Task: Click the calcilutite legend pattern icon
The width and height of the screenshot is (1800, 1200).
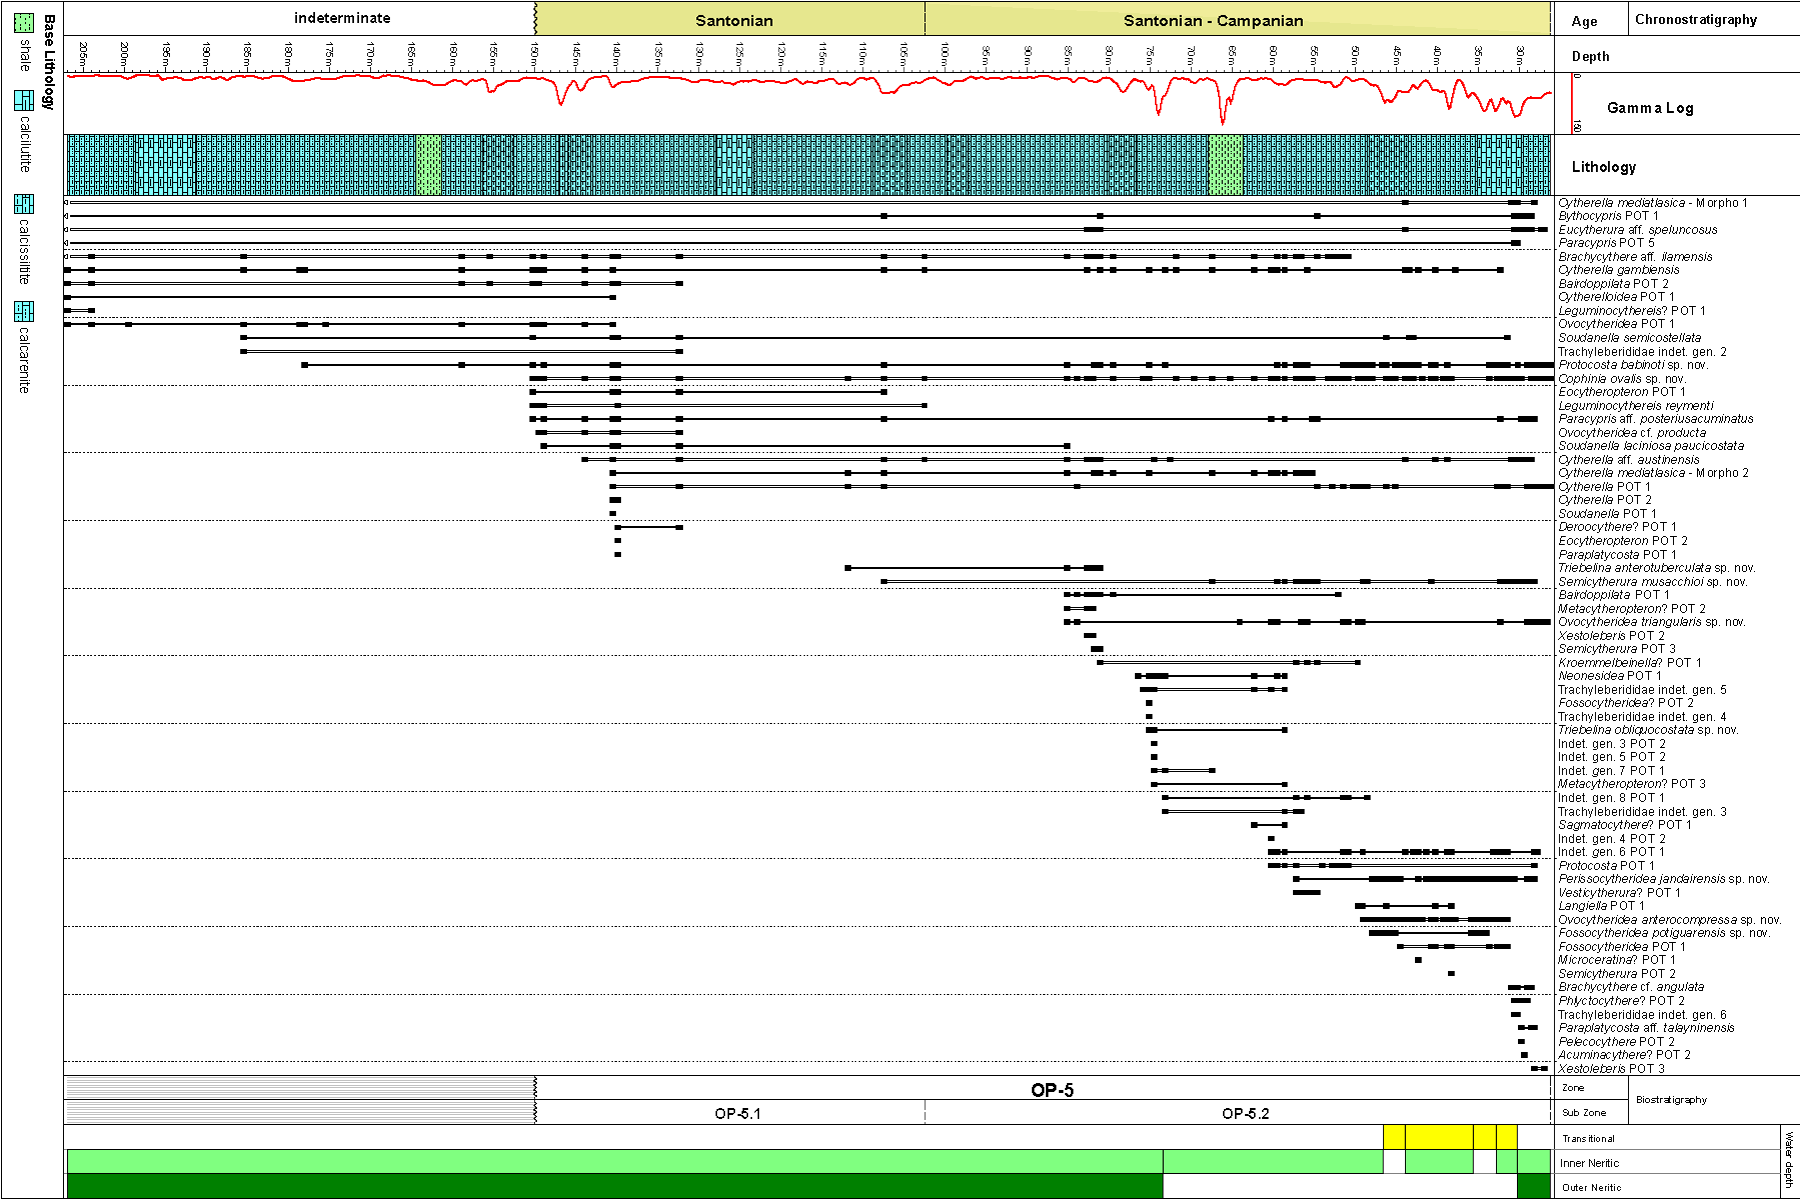Action: [24, 100]
